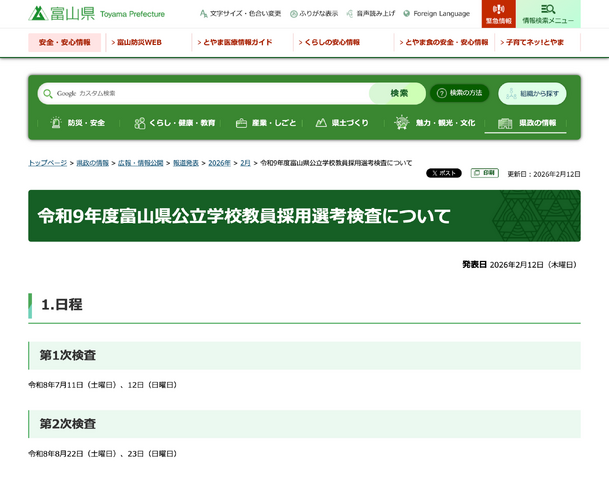Click the briefcase icon for 産業・しごと

pyautogui.click(x=241, y=123)
